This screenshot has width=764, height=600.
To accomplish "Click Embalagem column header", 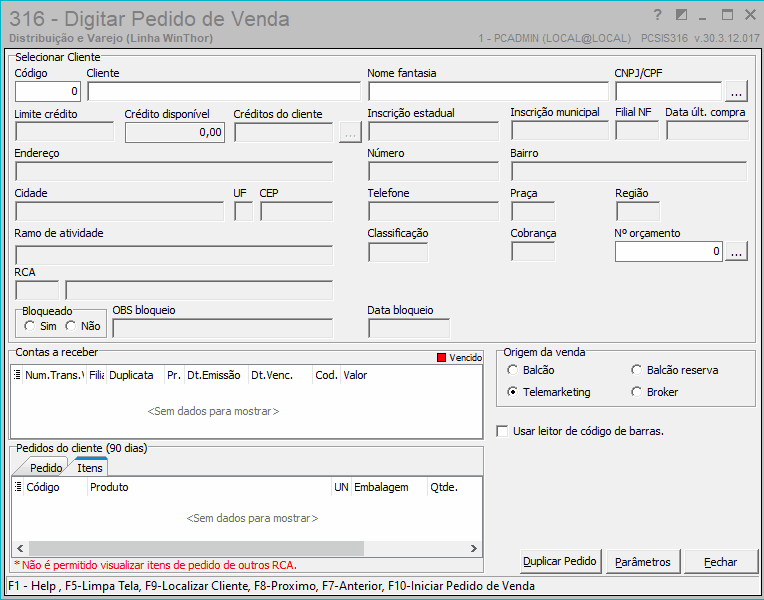I will coord(389,486).
